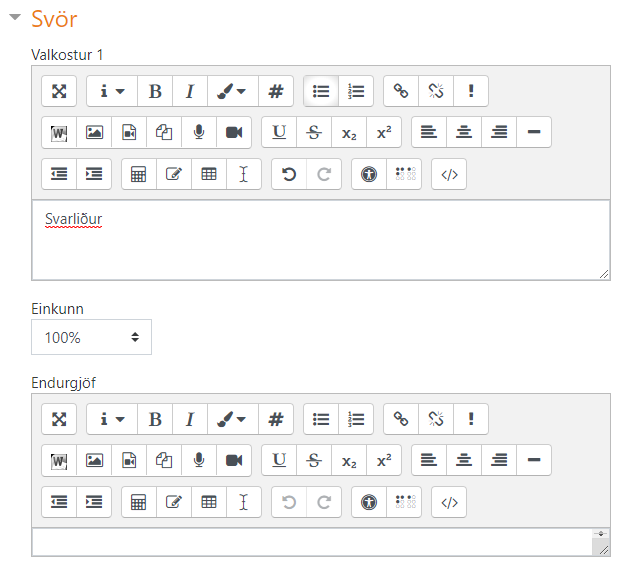Open the equation editor in Valkostur 1 toolbar
The image size is (625, 568).
pyautogui.click(x=139, y=173)
